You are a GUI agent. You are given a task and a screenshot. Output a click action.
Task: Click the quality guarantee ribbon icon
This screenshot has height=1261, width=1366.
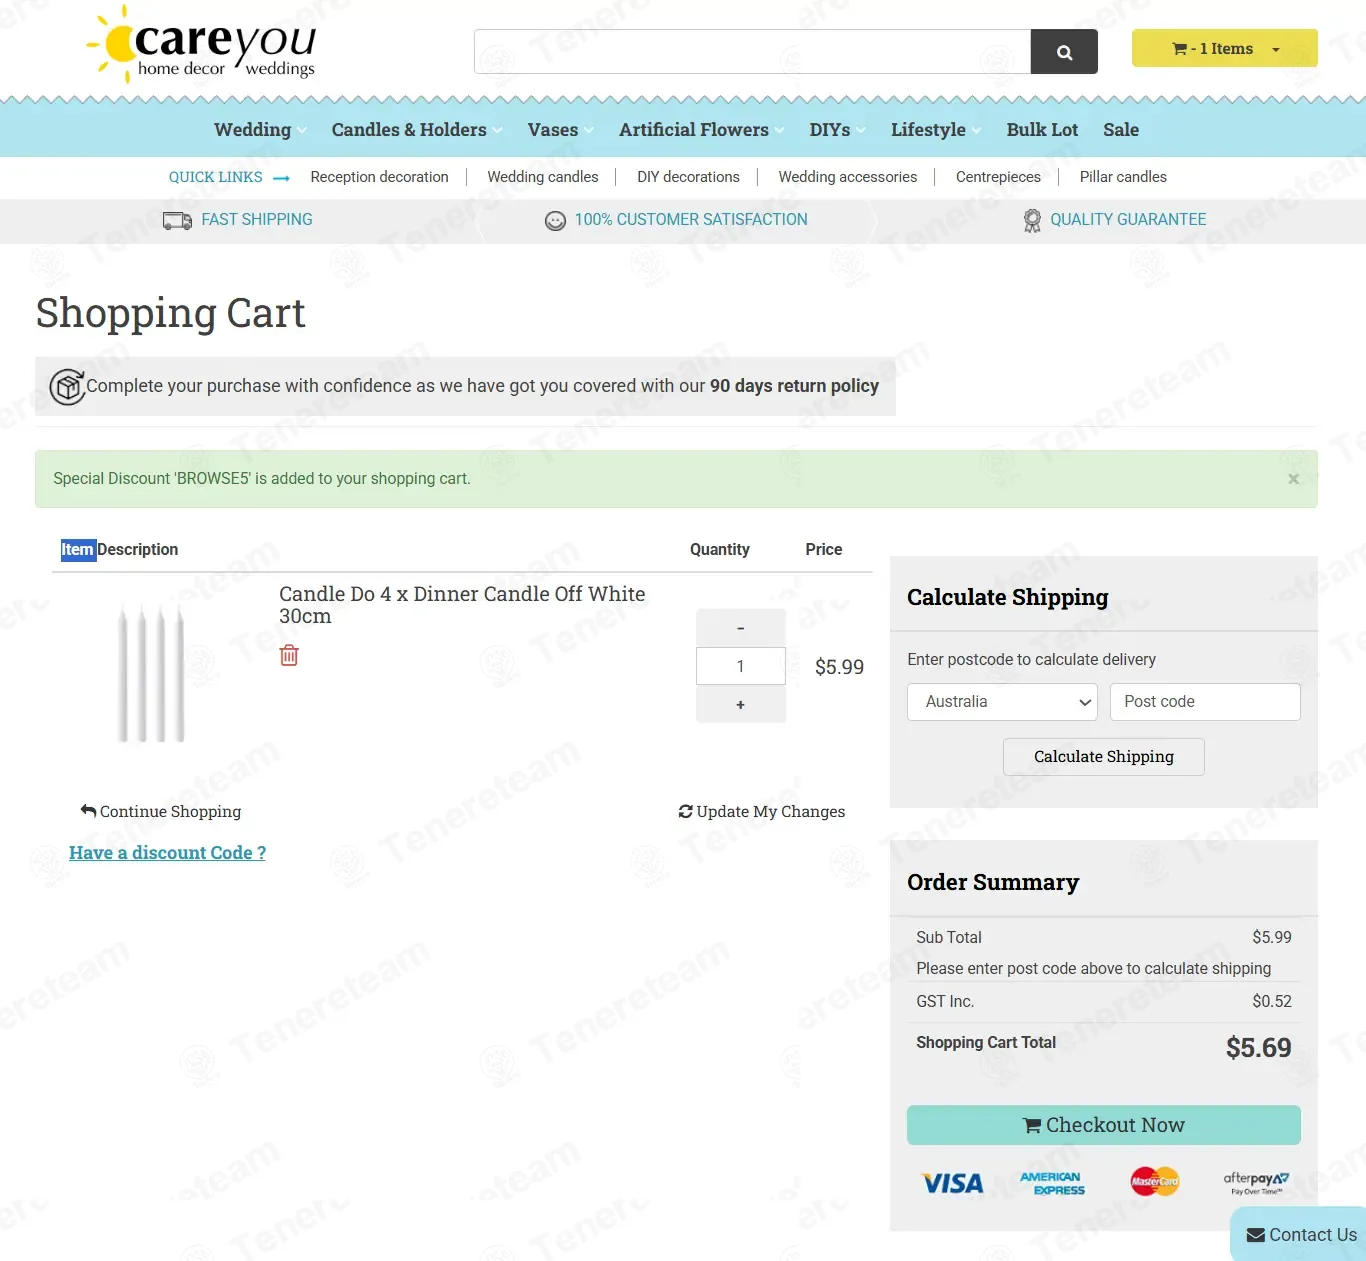[1032, 221]
